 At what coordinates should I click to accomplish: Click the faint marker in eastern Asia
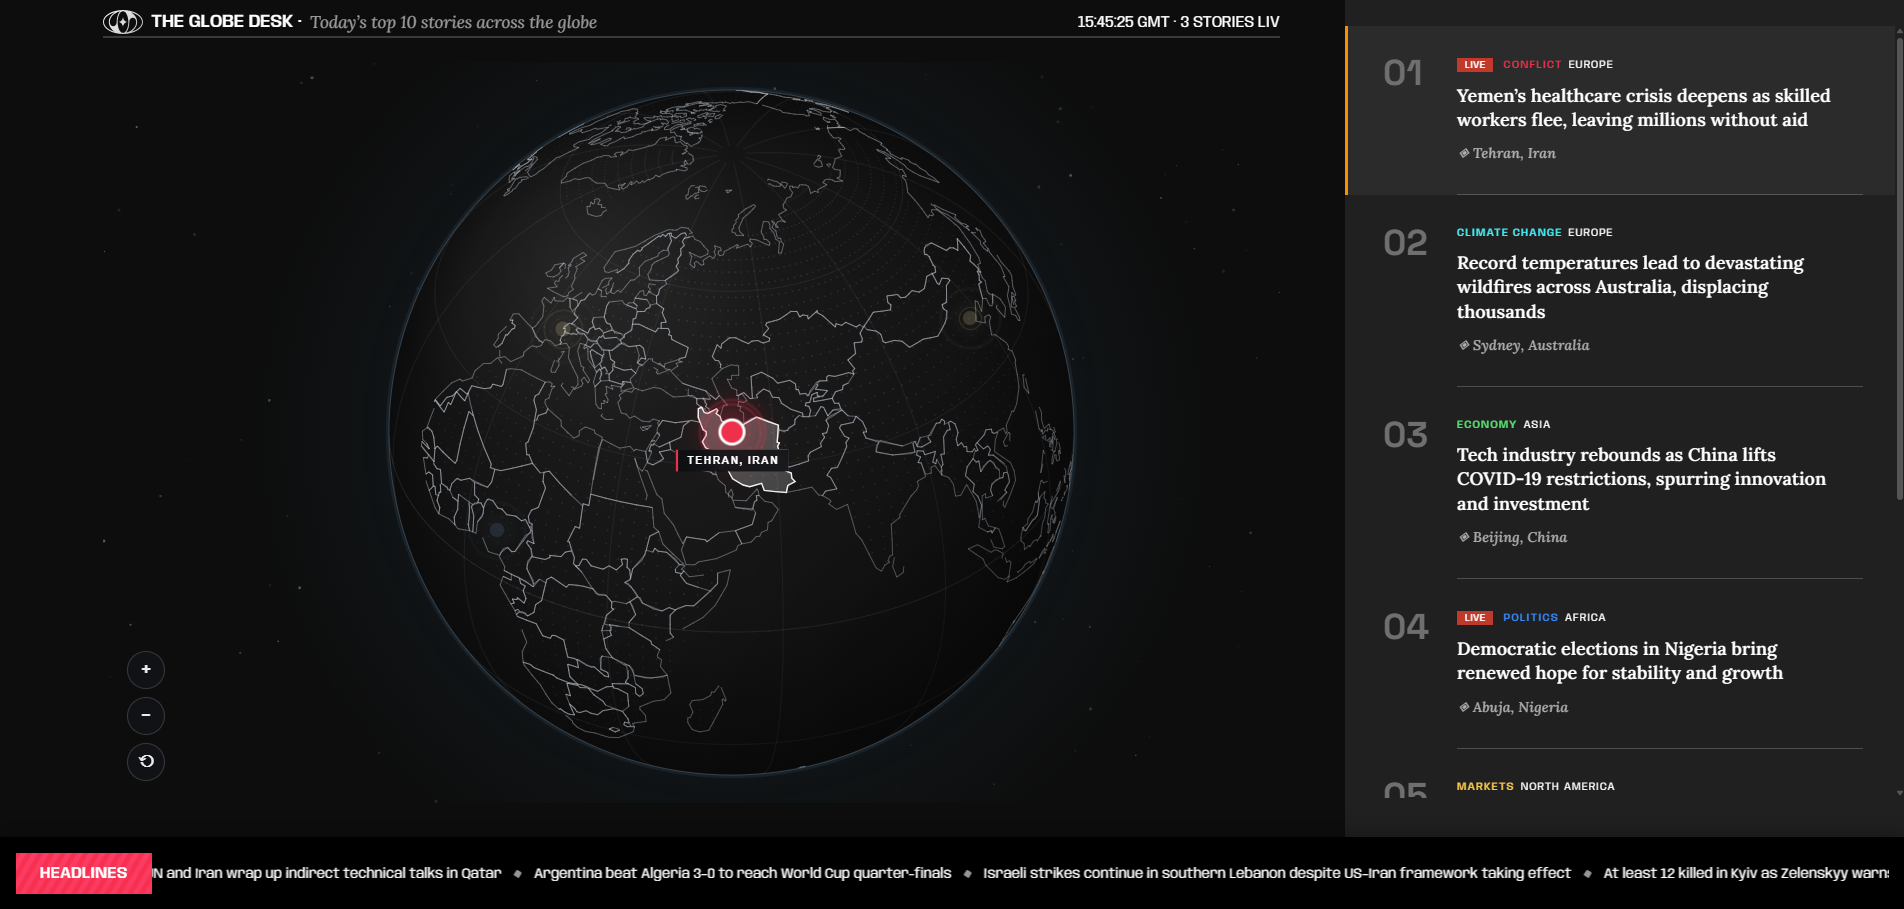(x=968, y=318)
